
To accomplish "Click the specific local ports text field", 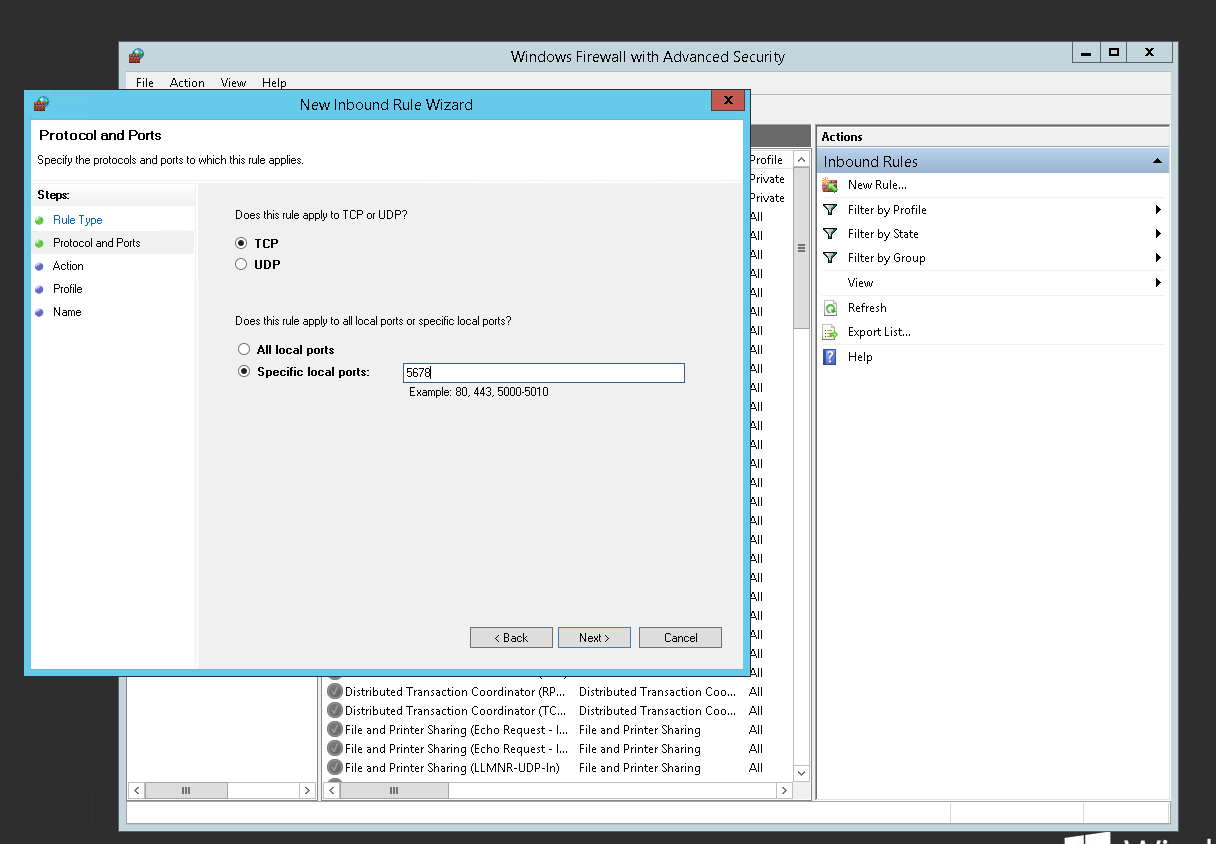I will pyautogui.click(x=543, y=373).
